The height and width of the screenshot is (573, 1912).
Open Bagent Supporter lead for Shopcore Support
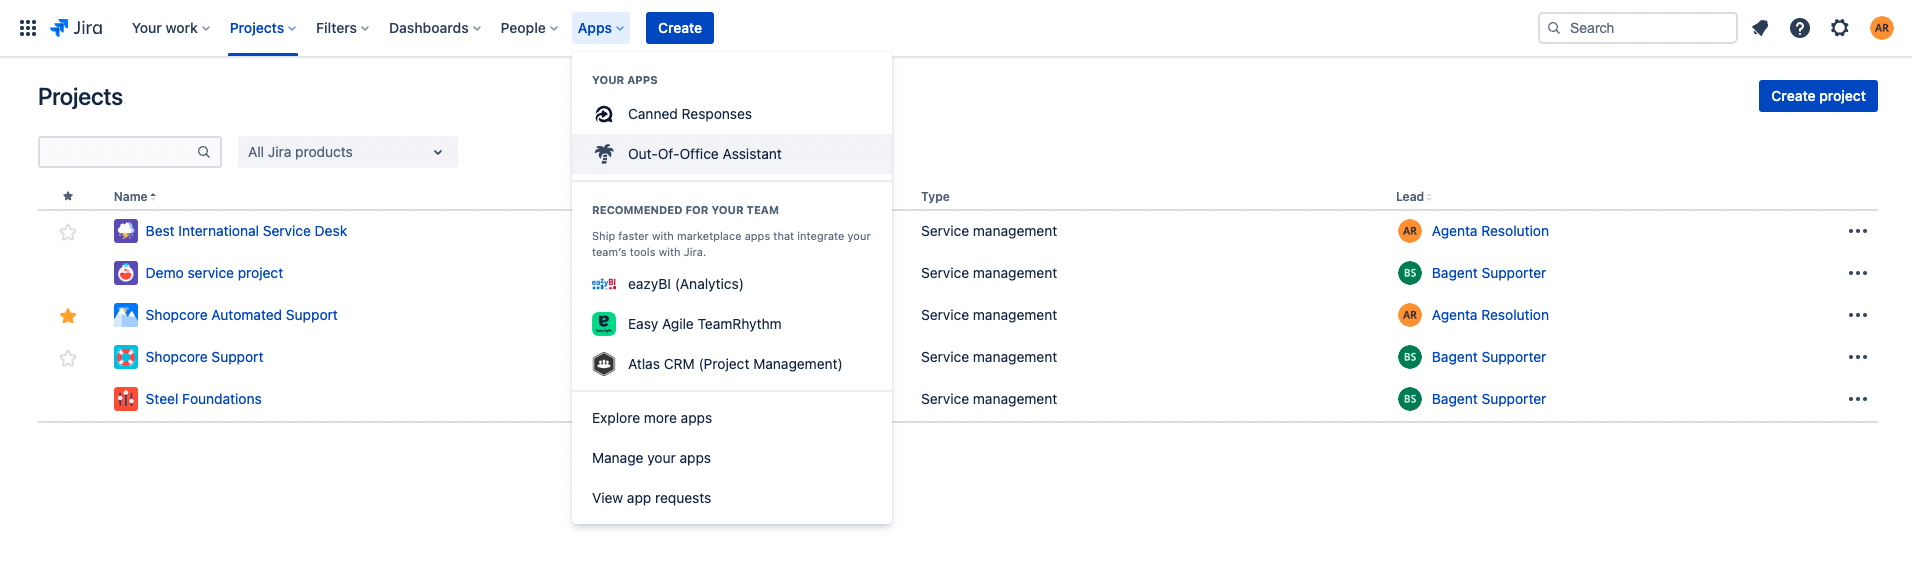pyautogui.click(x=1488, y=357)
